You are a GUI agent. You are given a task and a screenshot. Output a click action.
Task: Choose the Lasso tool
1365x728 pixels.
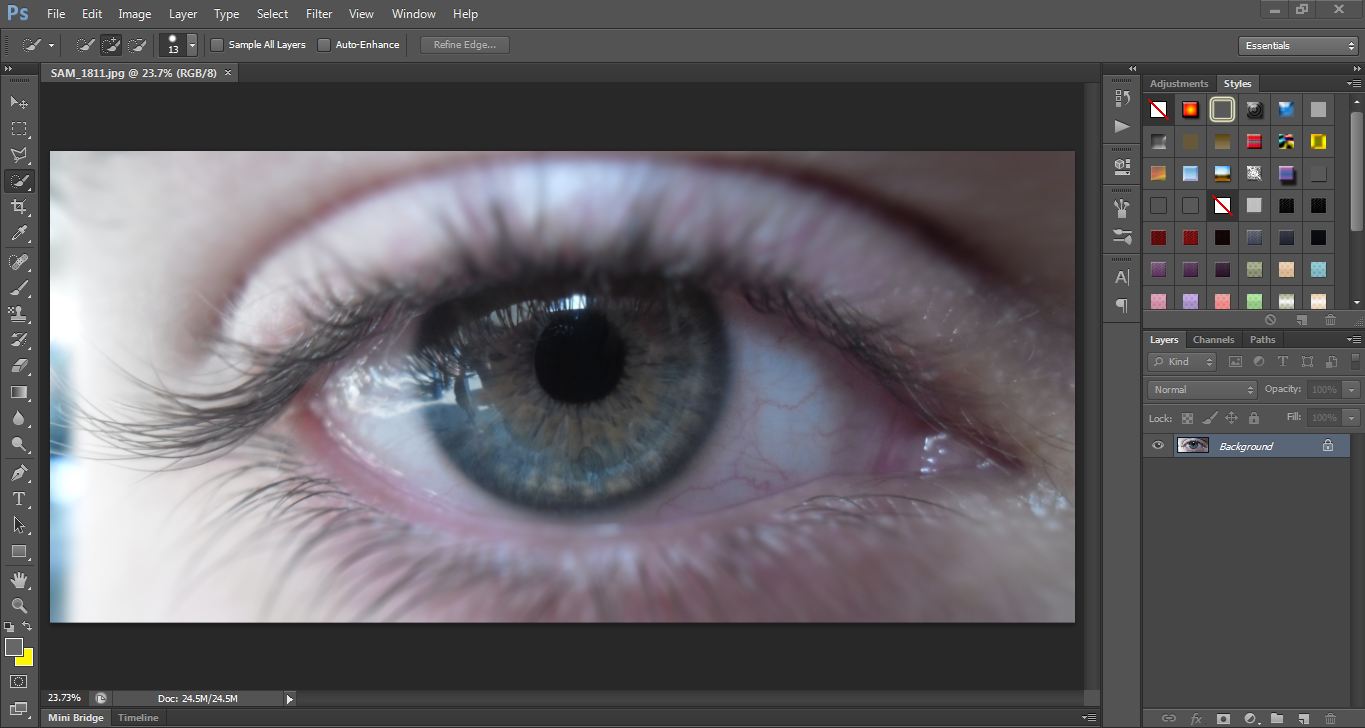pyautogui.click(x=19, y=154)
